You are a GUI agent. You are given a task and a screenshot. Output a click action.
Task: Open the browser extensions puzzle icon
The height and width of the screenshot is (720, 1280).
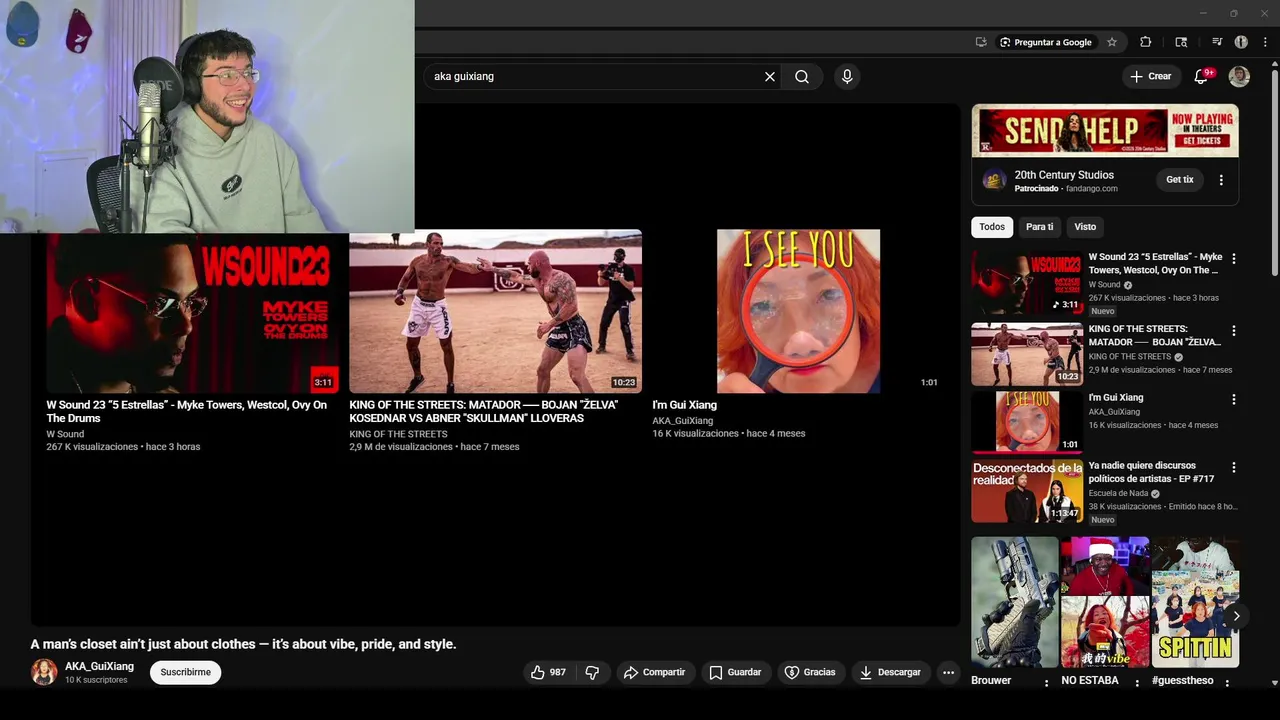1146,42
